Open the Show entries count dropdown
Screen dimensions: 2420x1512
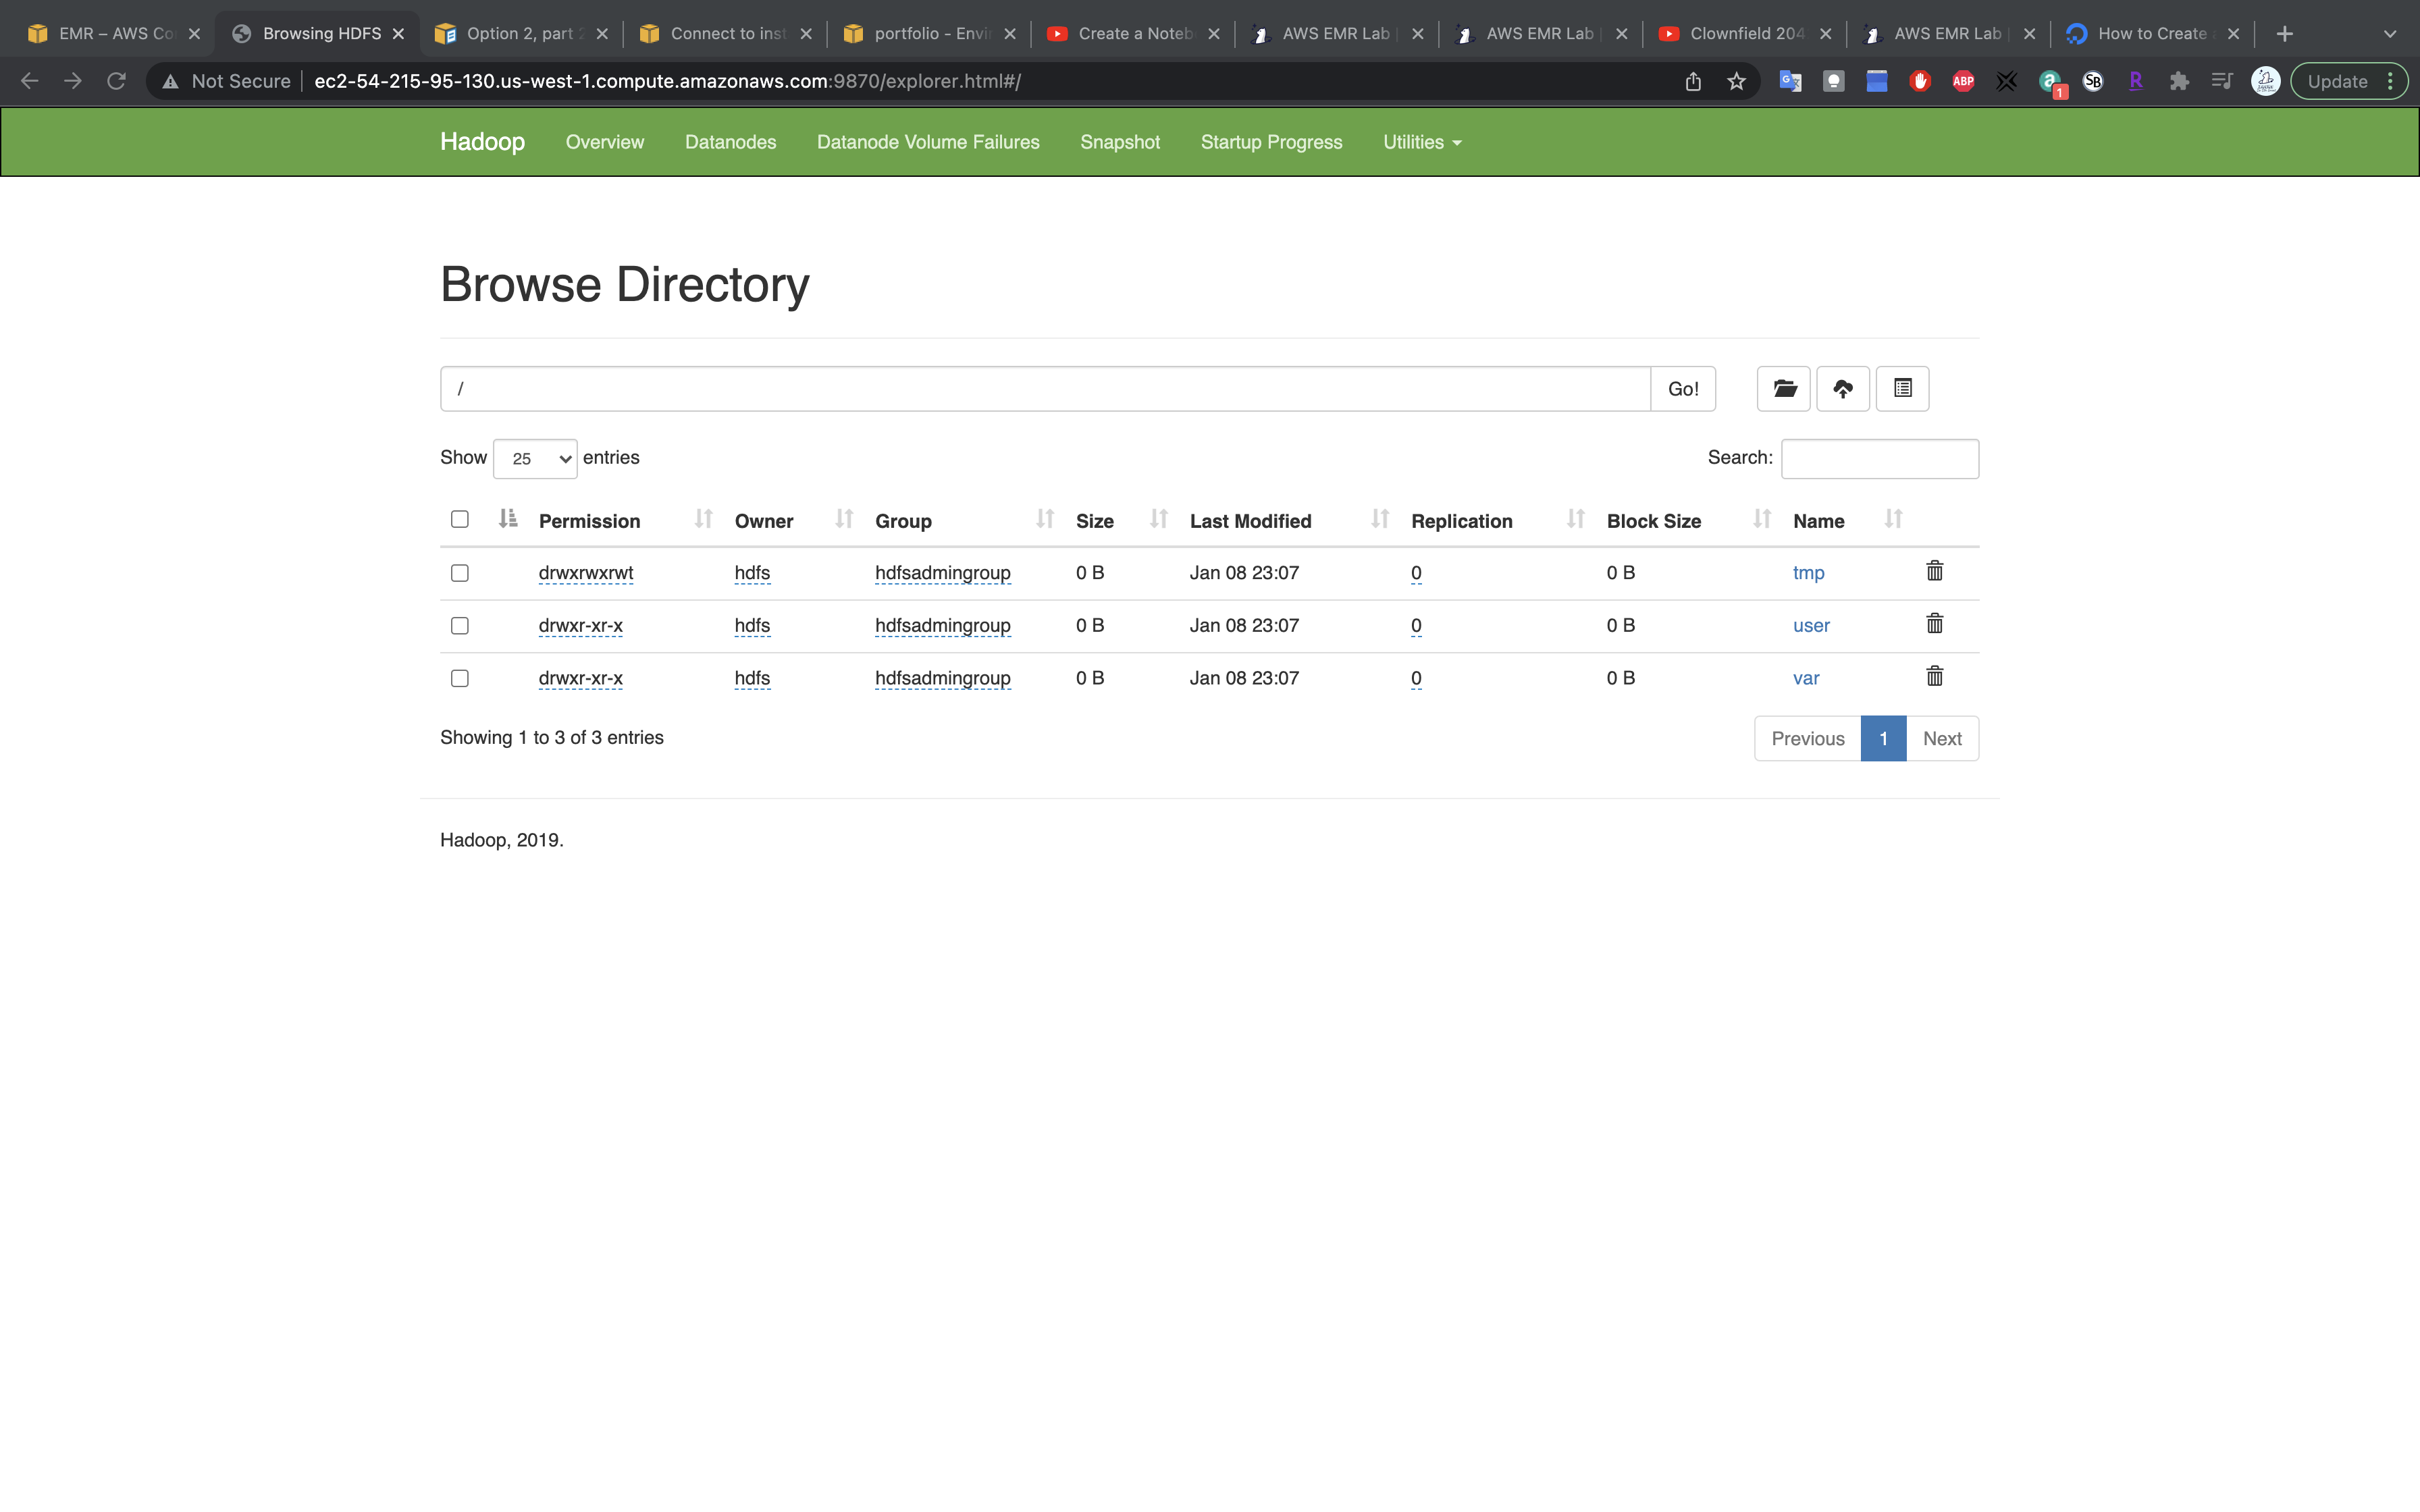tap(535, 459)
